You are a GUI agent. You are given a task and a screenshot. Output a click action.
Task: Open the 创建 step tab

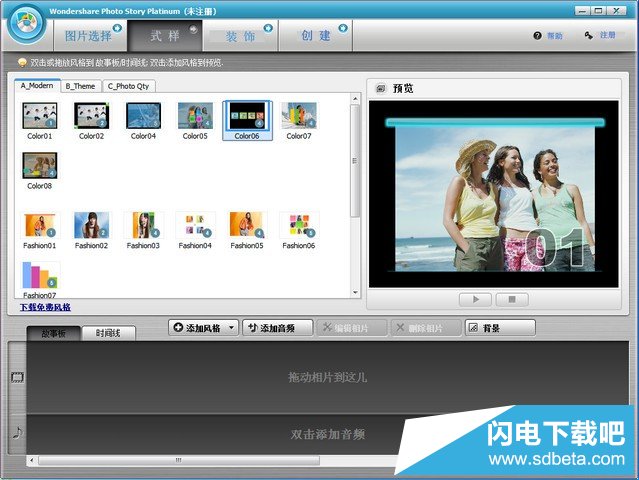click(316, 36)
